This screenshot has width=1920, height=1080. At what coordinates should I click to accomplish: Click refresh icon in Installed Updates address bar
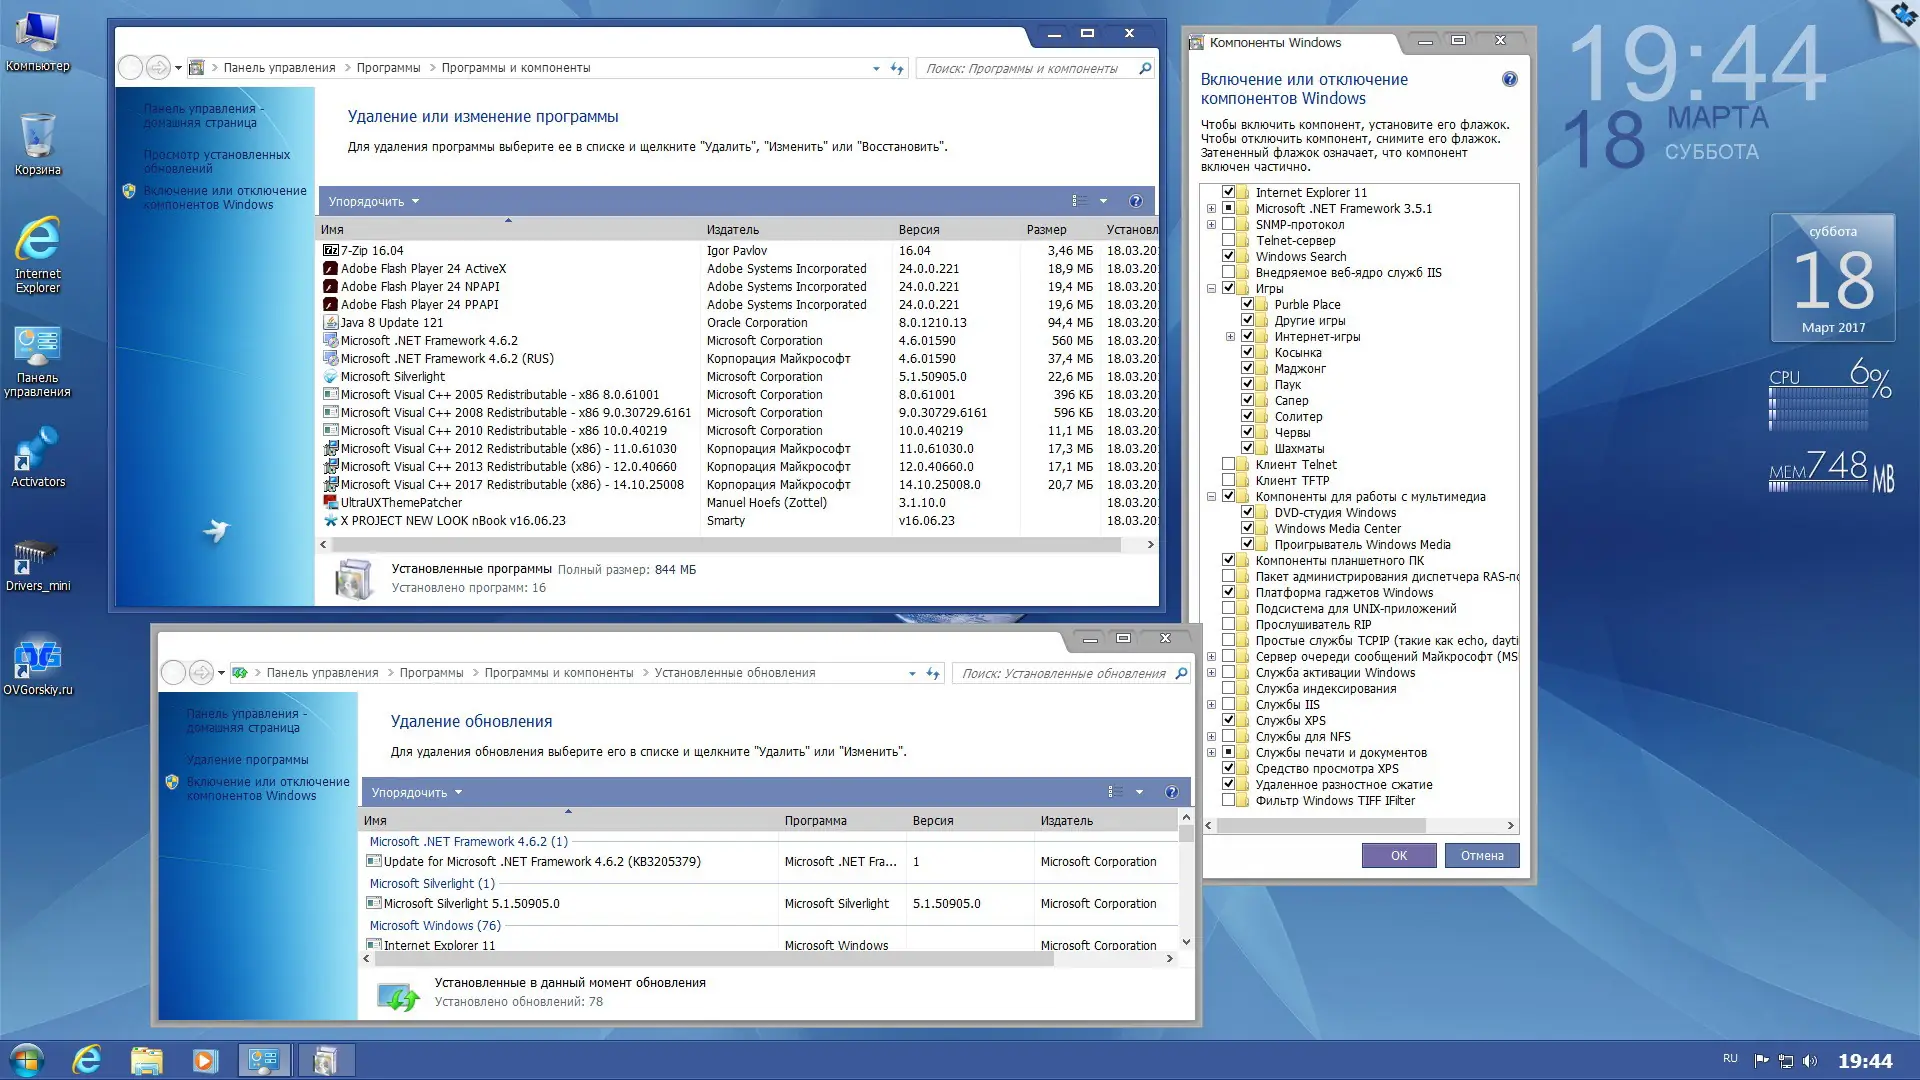tap(932, 673)
